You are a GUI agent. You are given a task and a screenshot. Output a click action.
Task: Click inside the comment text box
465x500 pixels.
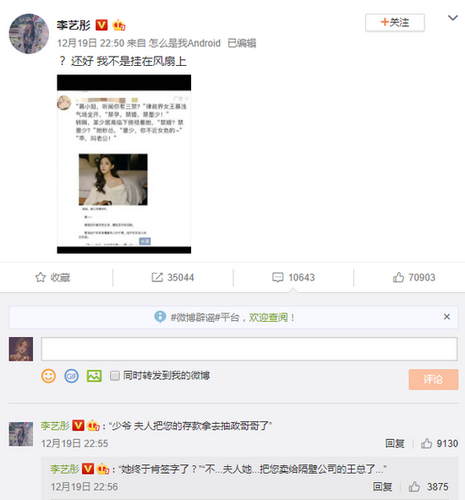[249, 349]
